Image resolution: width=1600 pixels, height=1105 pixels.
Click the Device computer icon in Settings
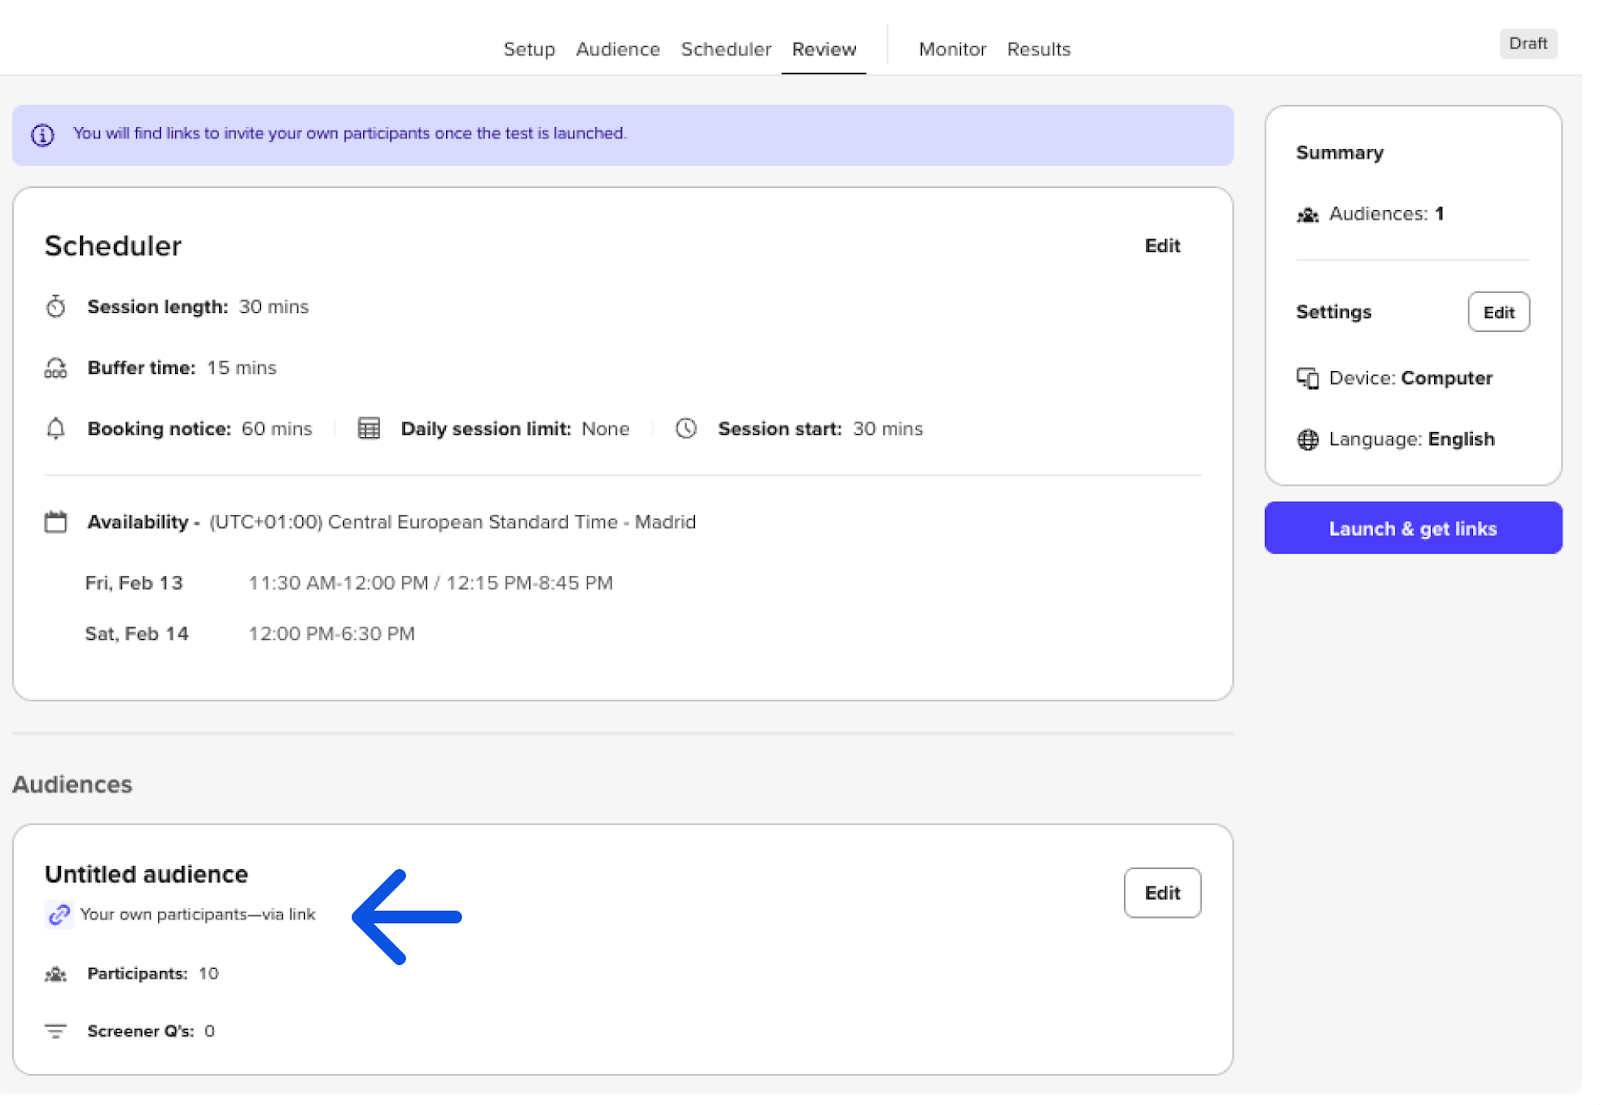tap(1307, 378)
